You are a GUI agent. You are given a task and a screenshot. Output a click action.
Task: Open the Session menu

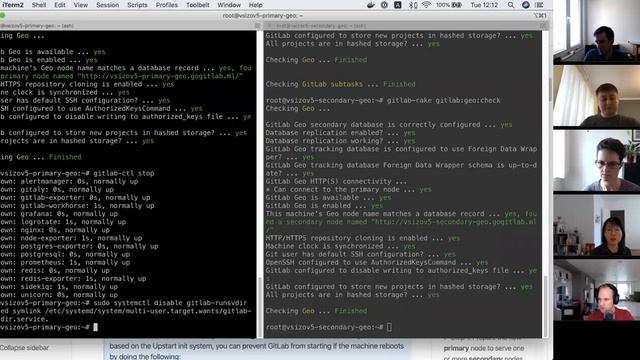pyautogui.click(x=107, y=5)
